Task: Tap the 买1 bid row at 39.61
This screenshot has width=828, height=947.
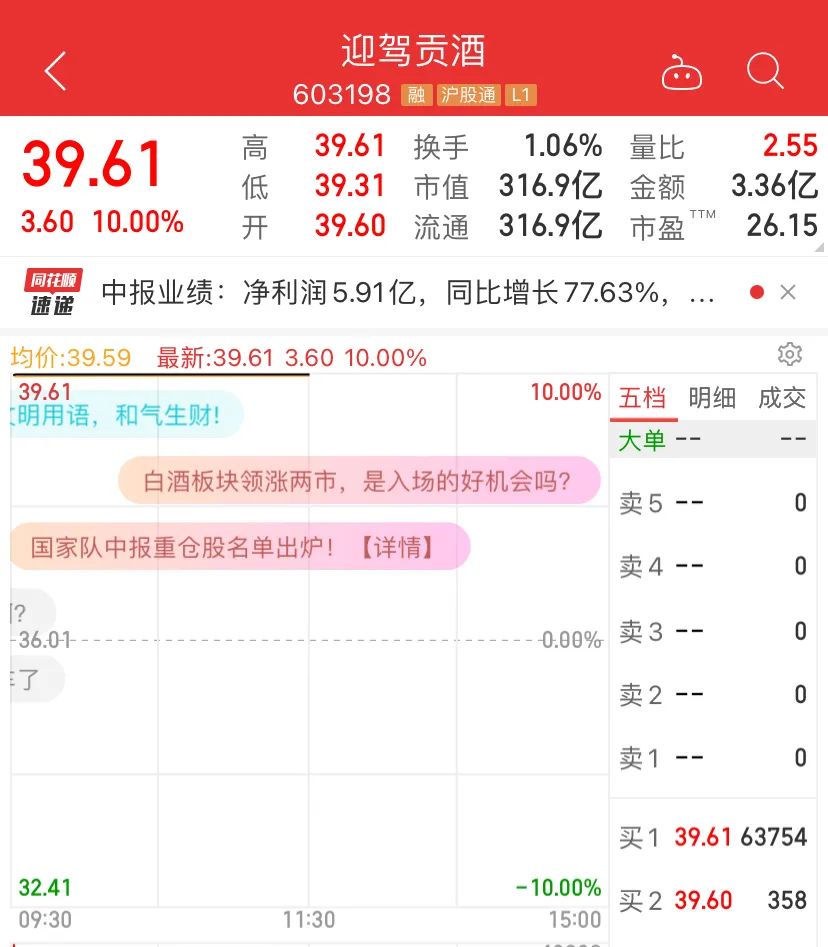Action: (x=712, y=837)
